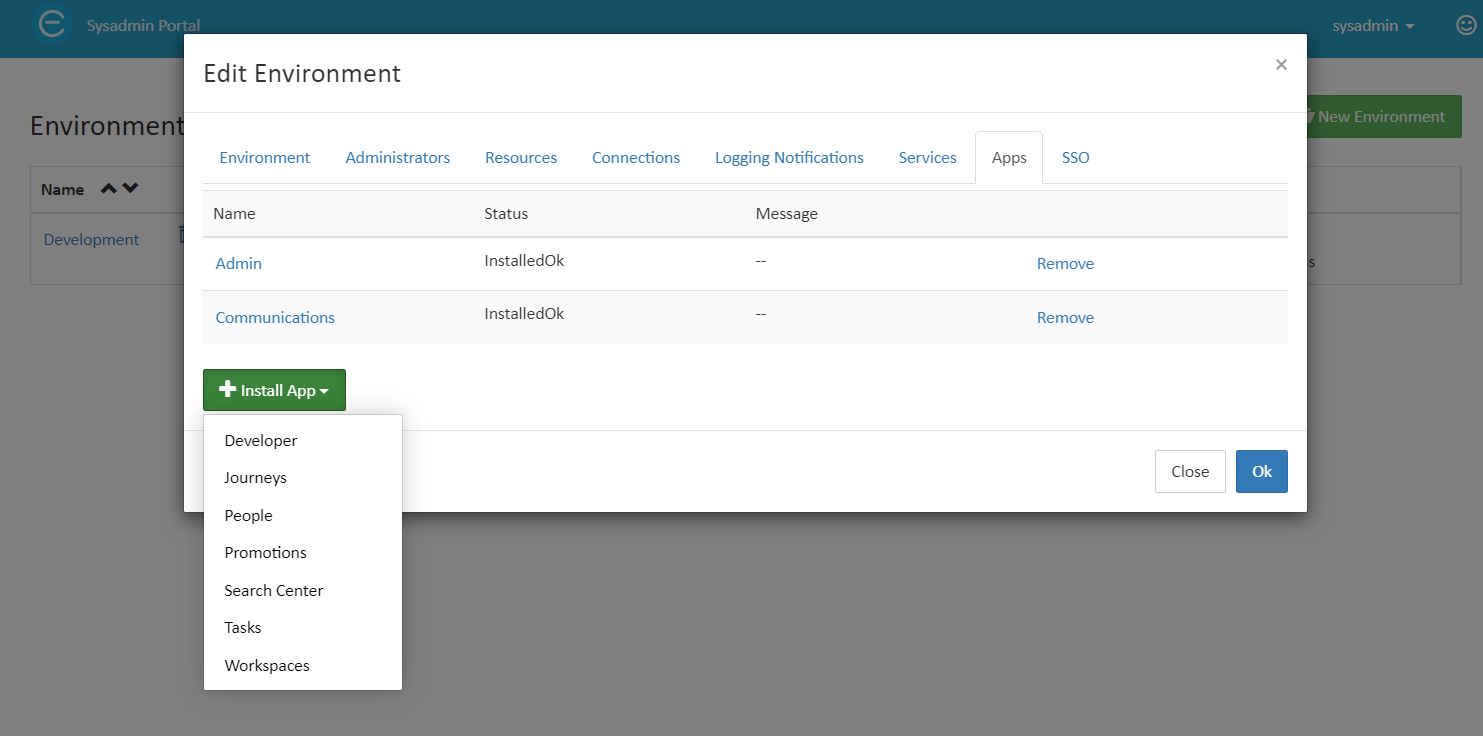Pick Workspaces from the dropdown menu
Screen dimensions: 1483x736
(x=303, y=666)
